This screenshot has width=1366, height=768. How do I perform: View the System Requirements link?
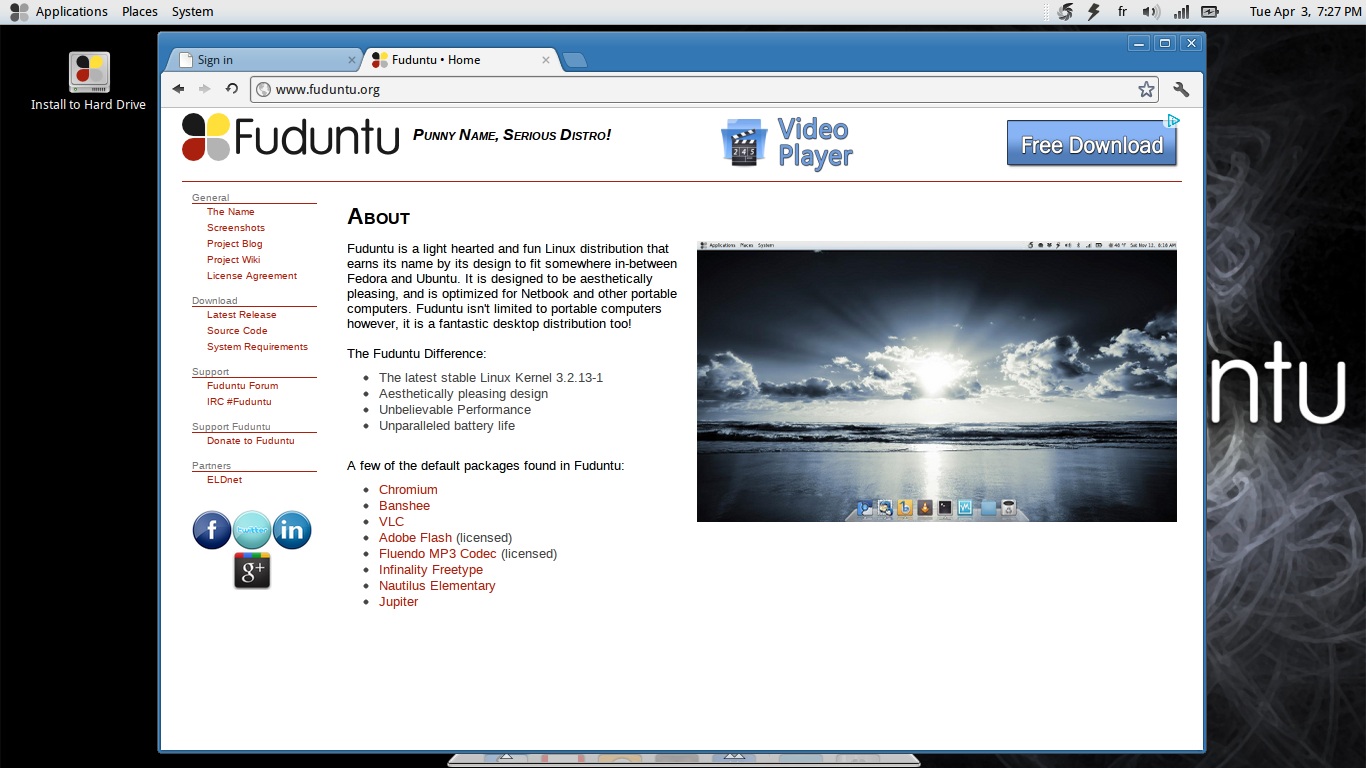coord(257,347)
